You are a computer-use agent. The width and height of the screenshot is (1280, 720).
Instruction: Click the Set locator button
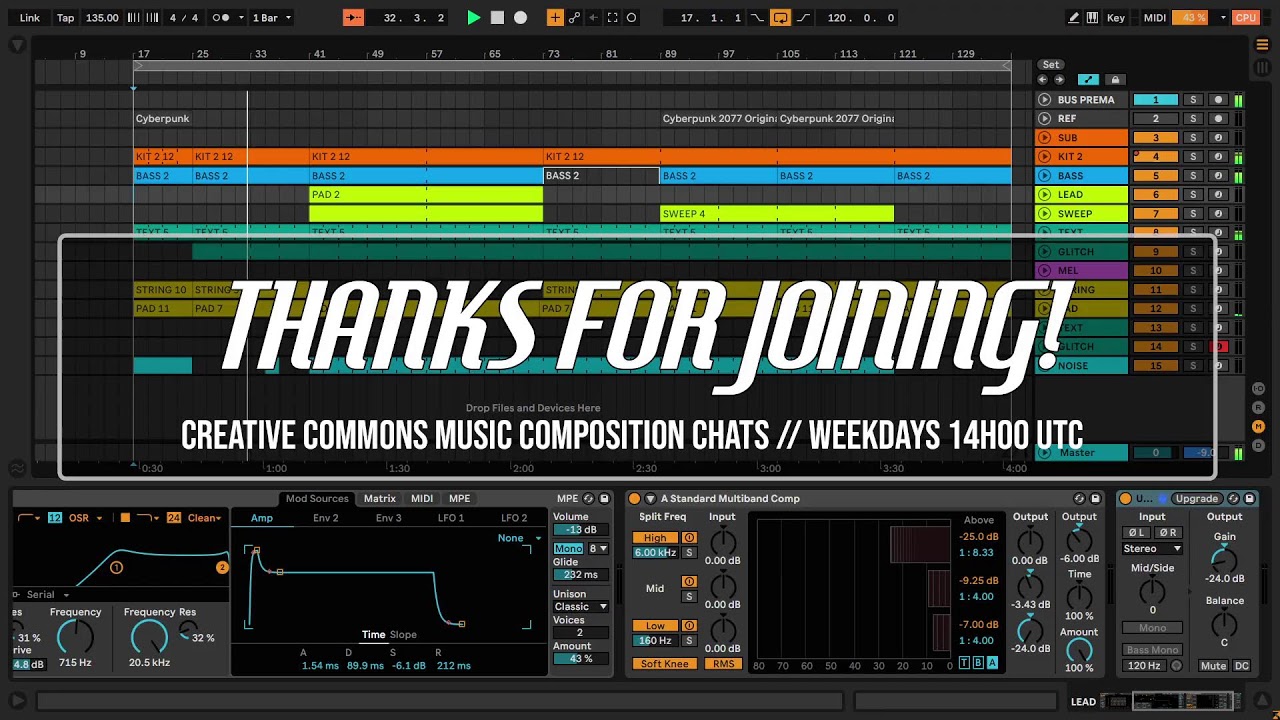[x=1050, y=65]
